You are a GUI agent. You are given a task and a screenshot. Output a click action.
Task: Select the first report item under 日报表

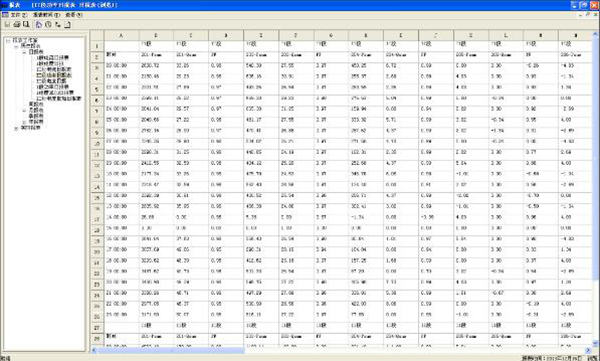(52, 57)
